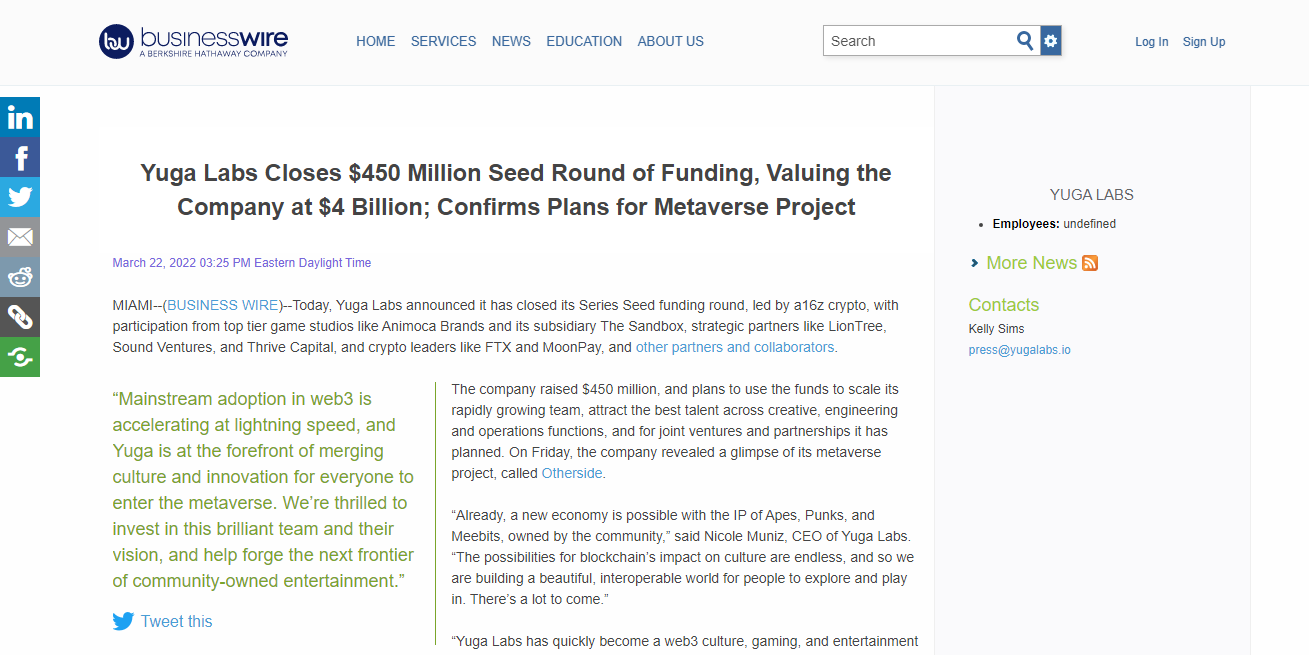Share article on Reddit

[x=20, y=277]
